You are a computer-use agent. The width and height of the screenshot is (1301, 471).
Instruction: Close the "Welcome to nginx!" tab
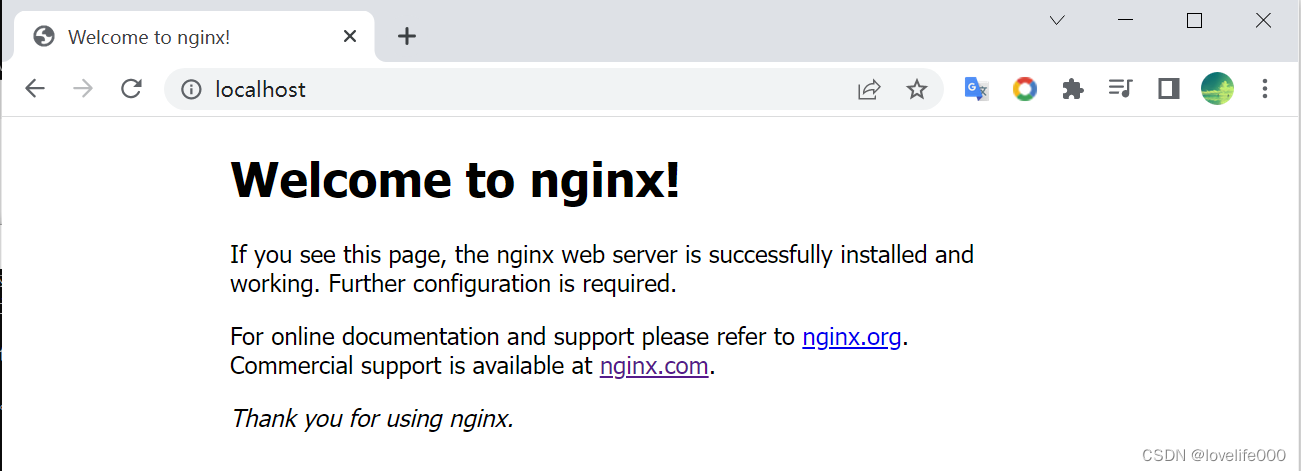click(350, 37)
